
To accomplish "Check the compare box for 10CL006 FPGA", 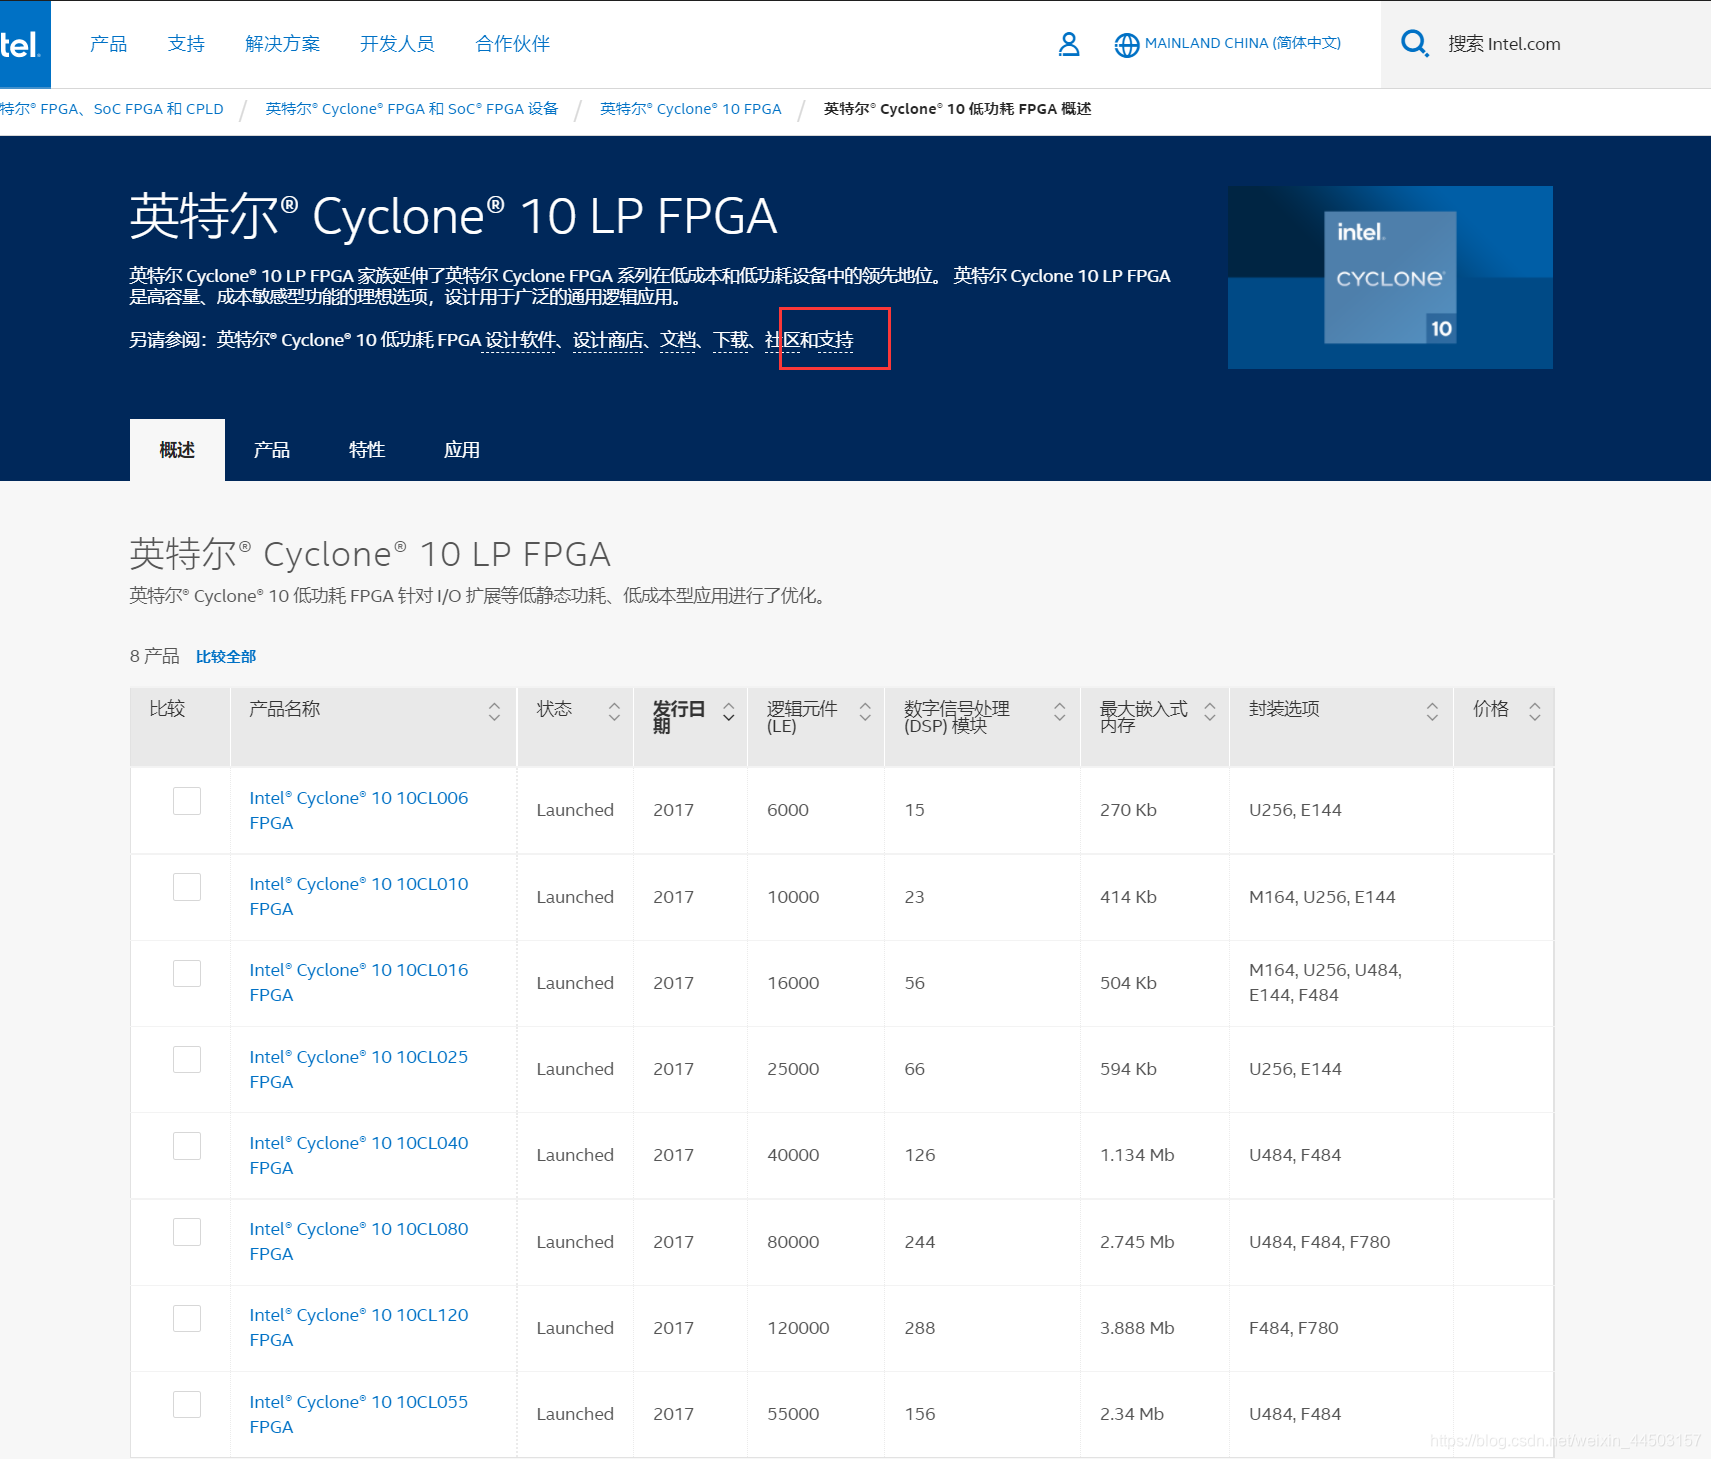I will coord(187,801).
